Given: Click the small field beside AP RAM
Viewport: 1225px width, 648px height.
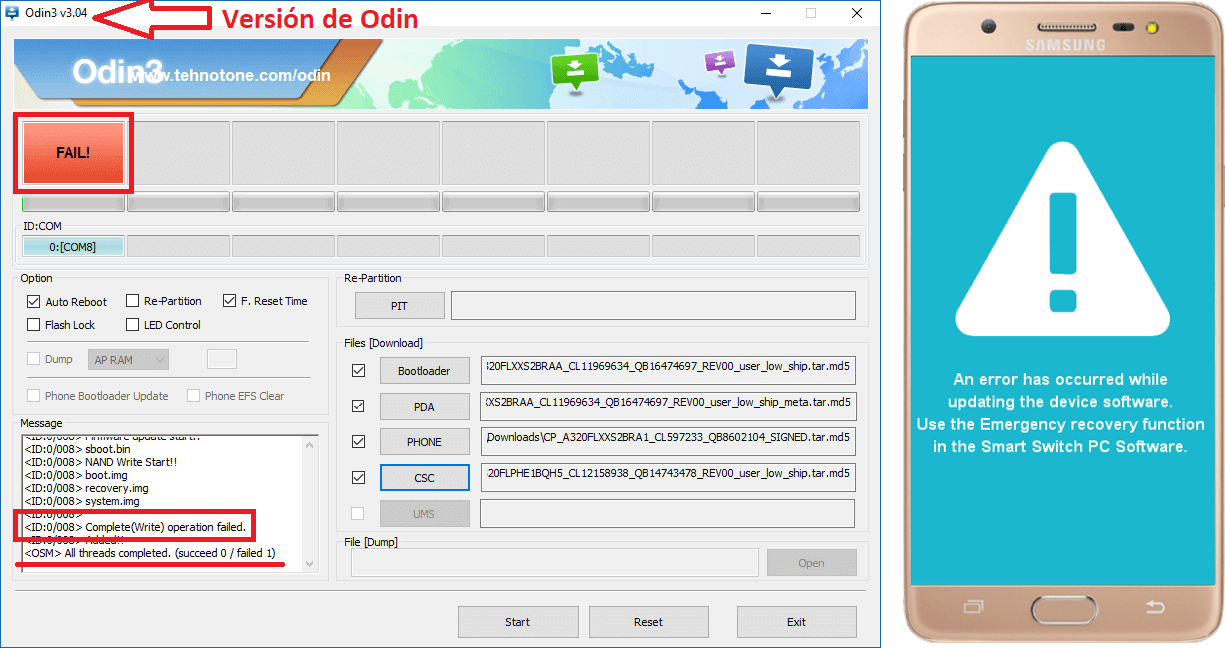Looking at the screenshot, I should 221,359.
